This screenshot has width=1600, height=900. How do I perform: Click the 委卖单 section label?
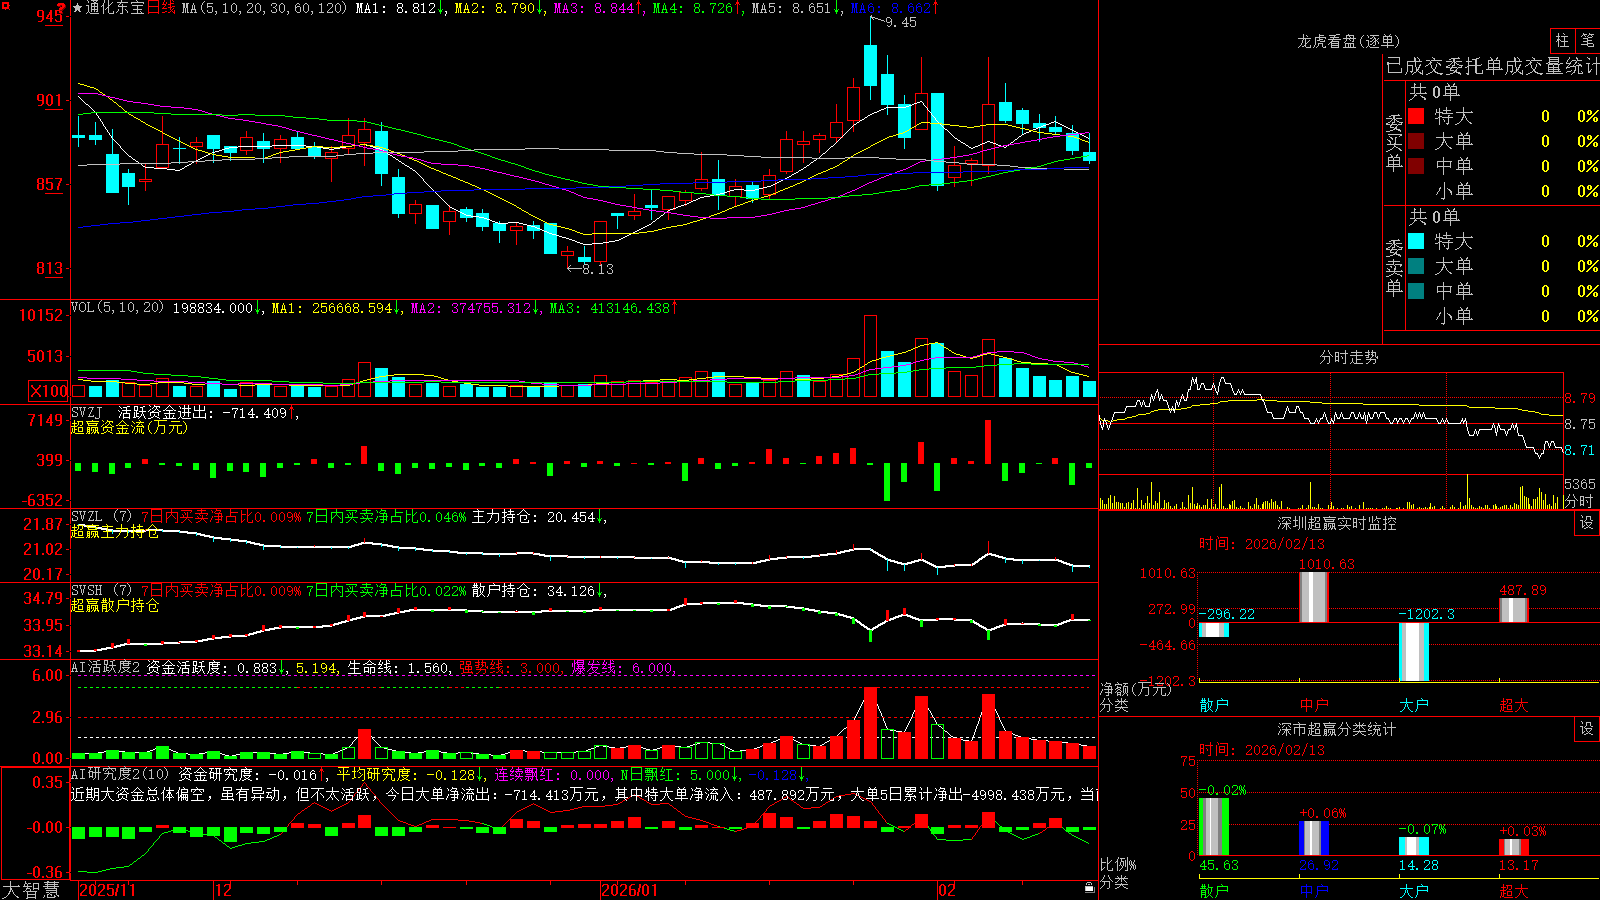click(1394, 266)
